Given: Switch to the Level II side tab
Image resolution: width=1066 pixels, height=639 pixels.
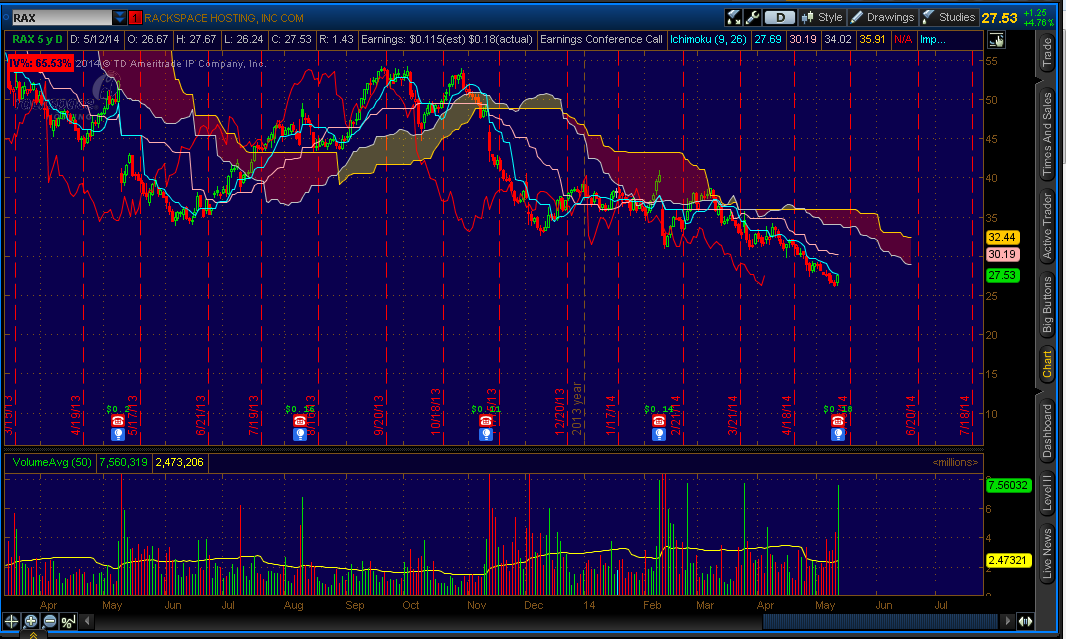Looking at the screenshot, I should [1048, 493].
